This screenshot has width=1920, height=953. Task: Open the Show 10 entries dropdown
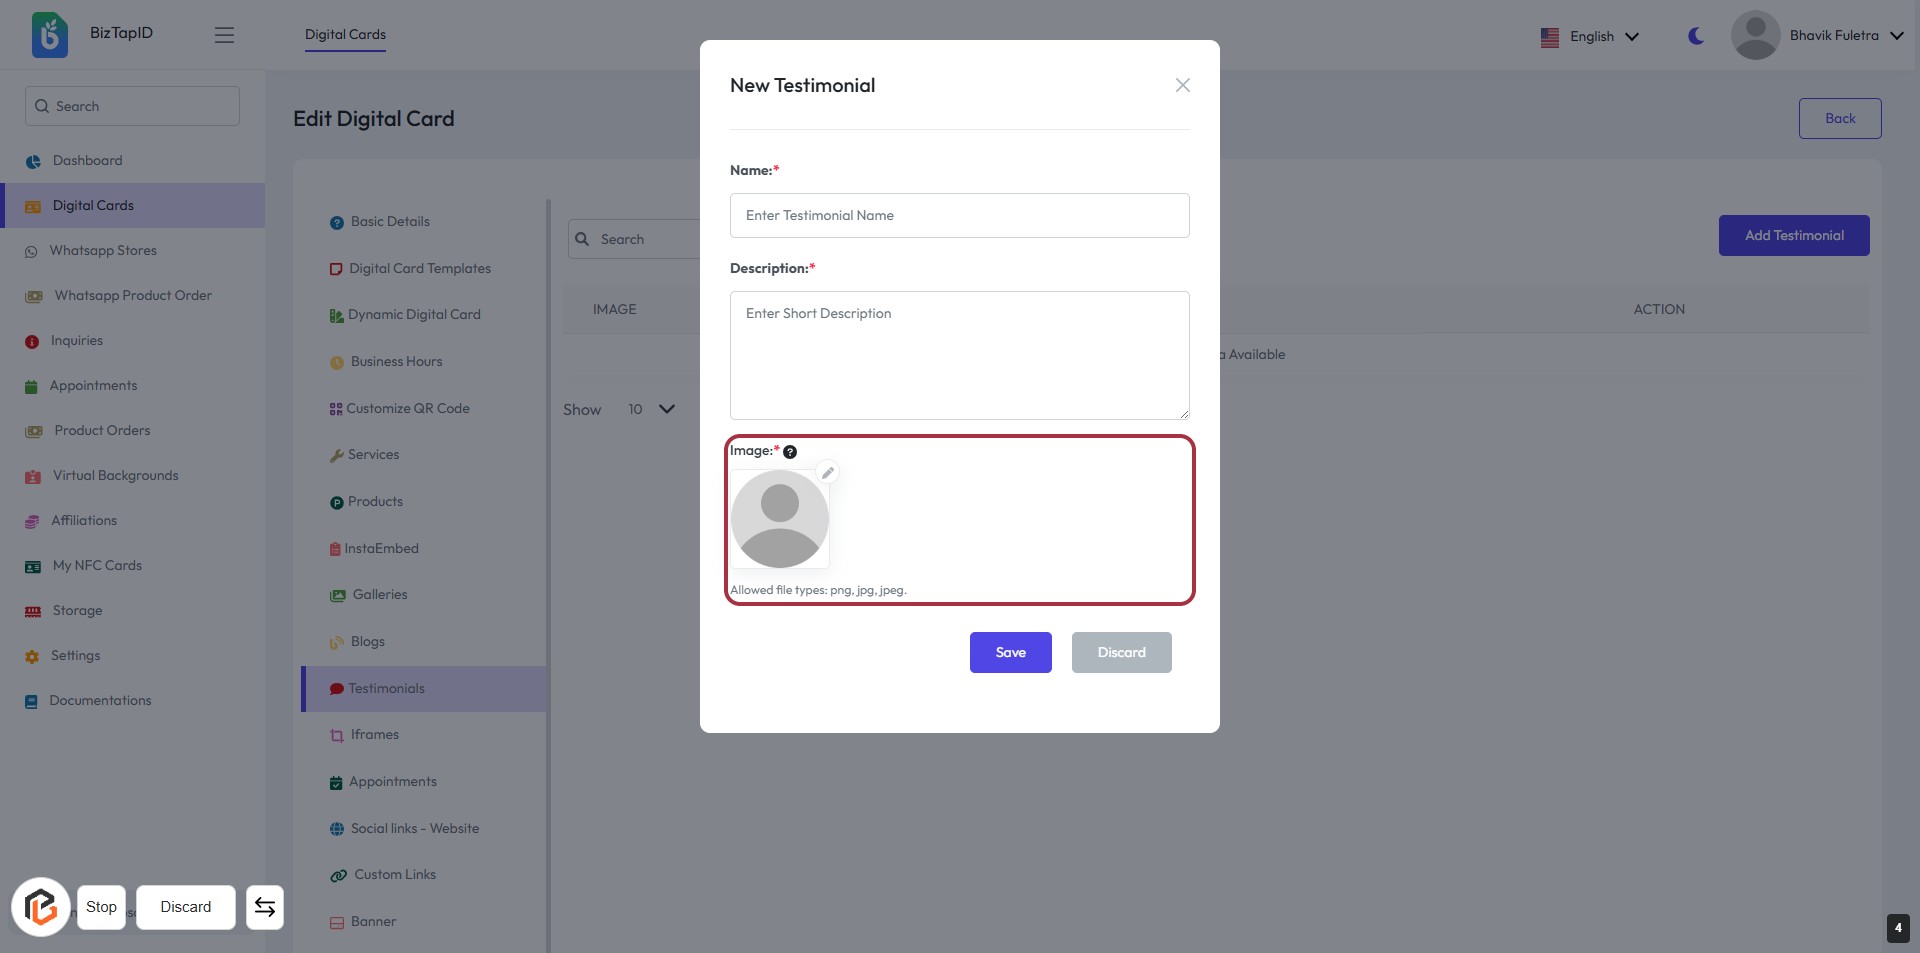click(x=651, y=409)
